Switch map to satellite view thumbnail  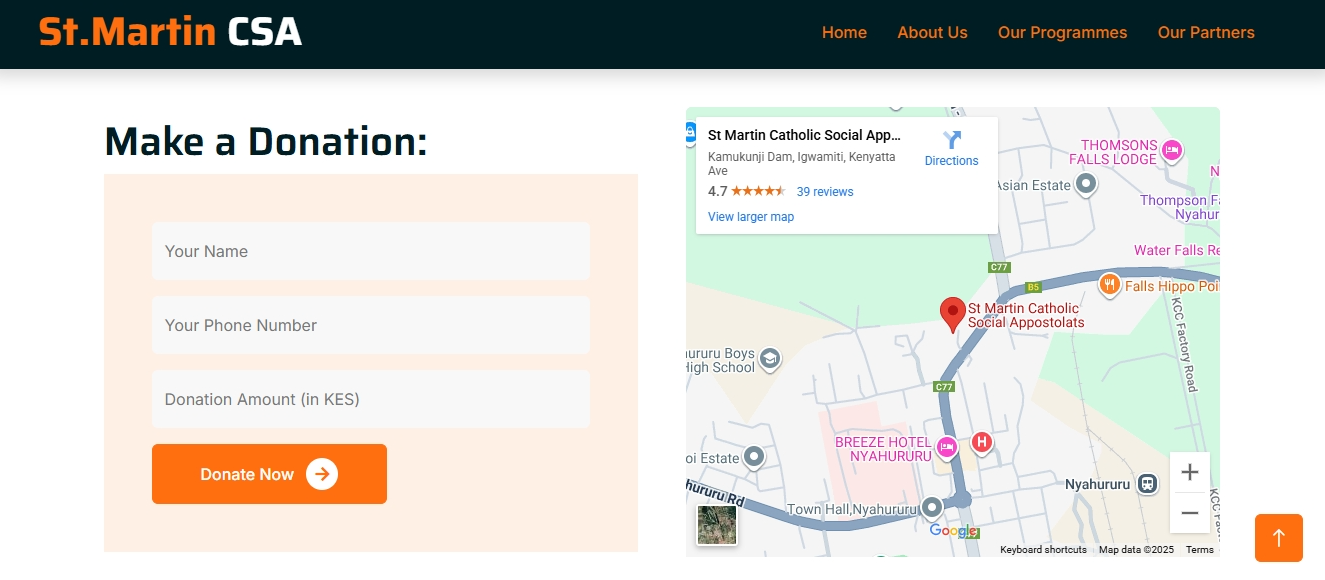716,525
